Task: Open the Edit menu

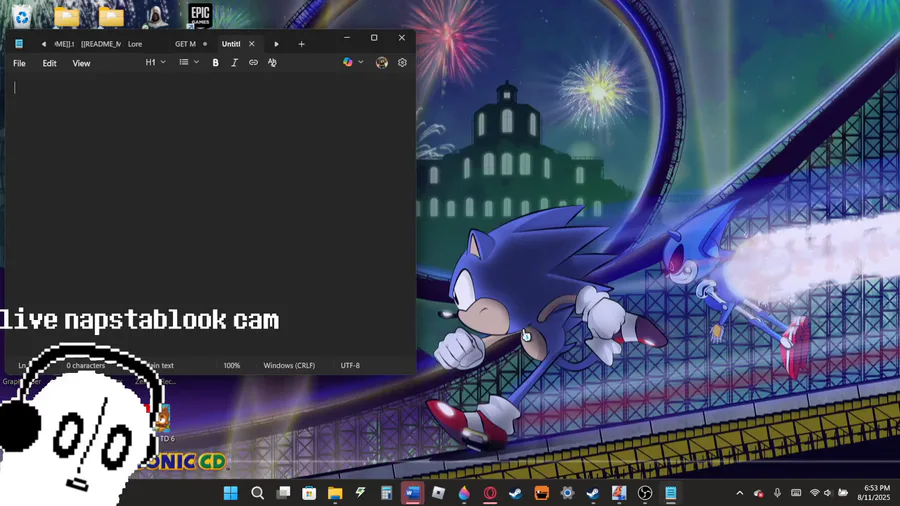Action: point(49,63)
